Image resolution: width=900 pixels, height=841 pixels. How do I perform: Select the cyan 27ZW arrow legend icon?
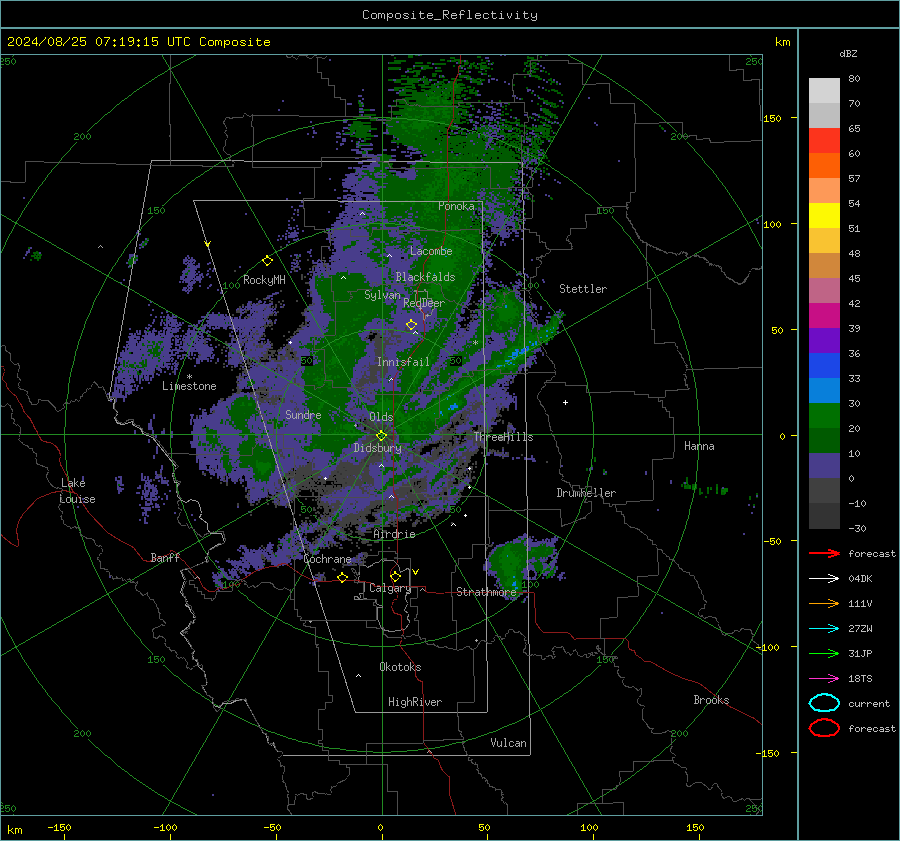pos(824,628)
